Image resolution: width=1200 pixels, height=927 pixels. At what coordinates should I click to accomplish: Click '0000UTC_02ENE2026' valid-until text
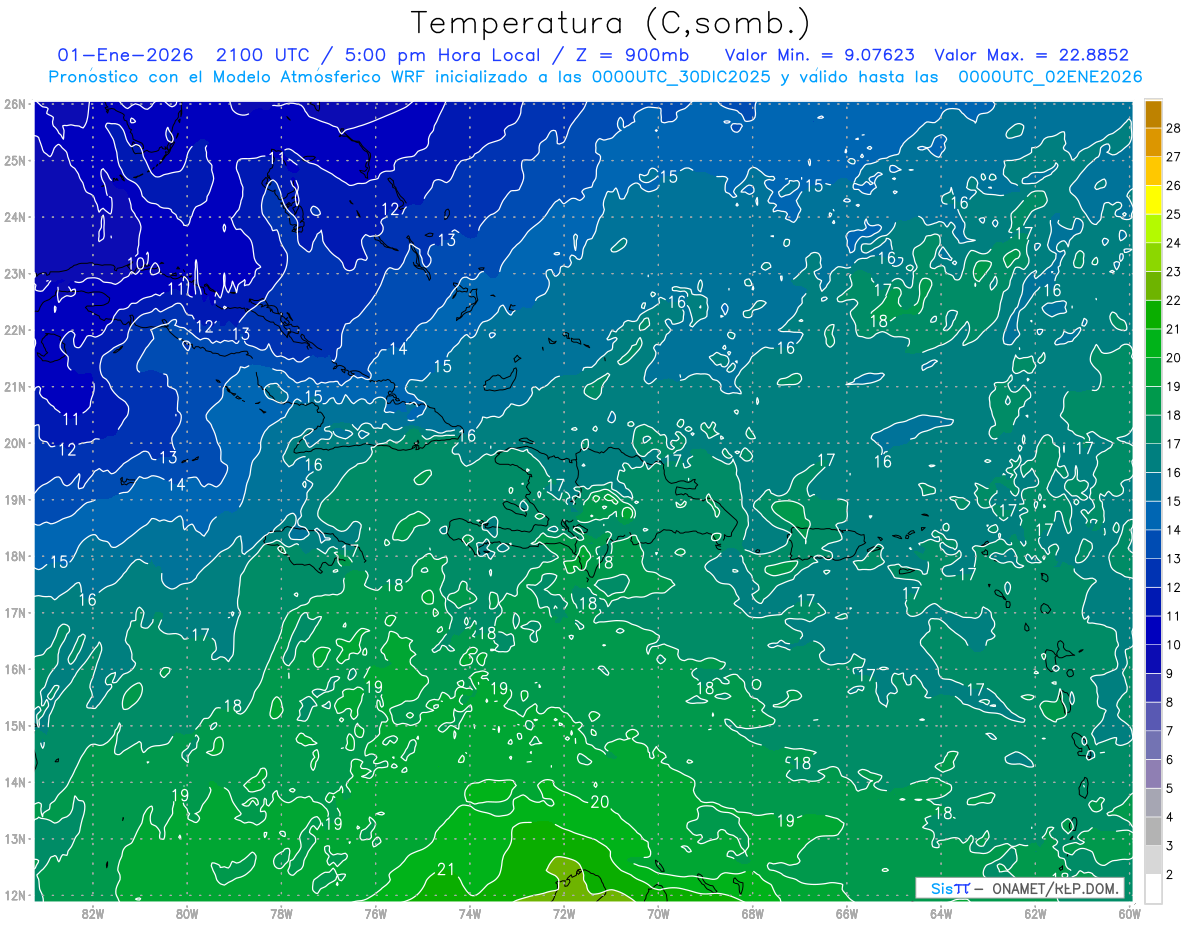click(1050, 77)
